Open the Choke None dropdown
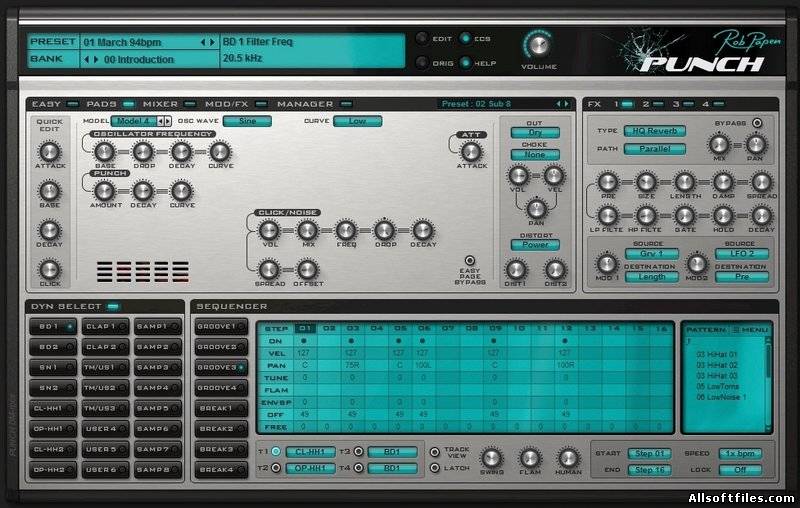 click(535, 155)
